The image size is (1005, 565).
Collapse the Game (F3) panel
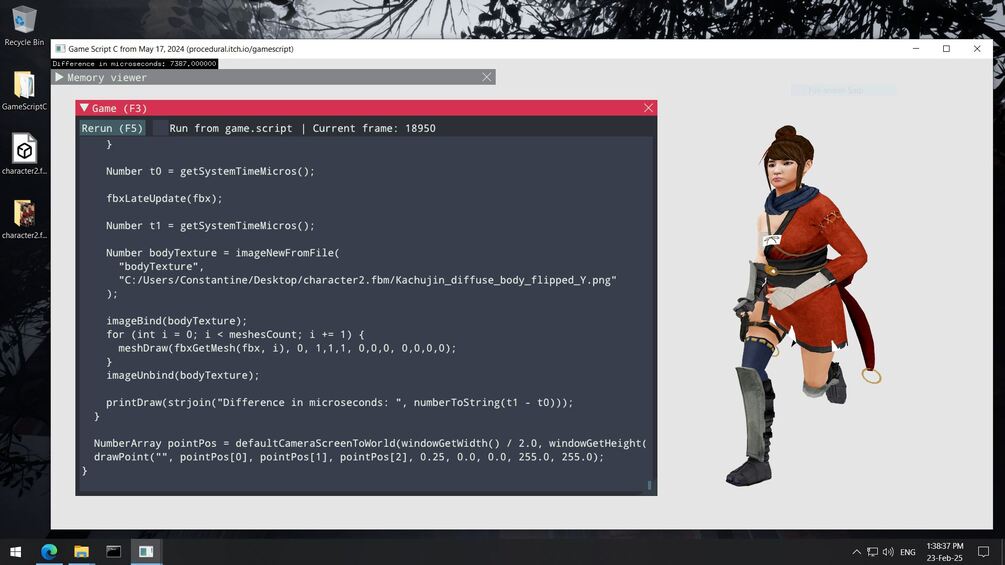84,108
